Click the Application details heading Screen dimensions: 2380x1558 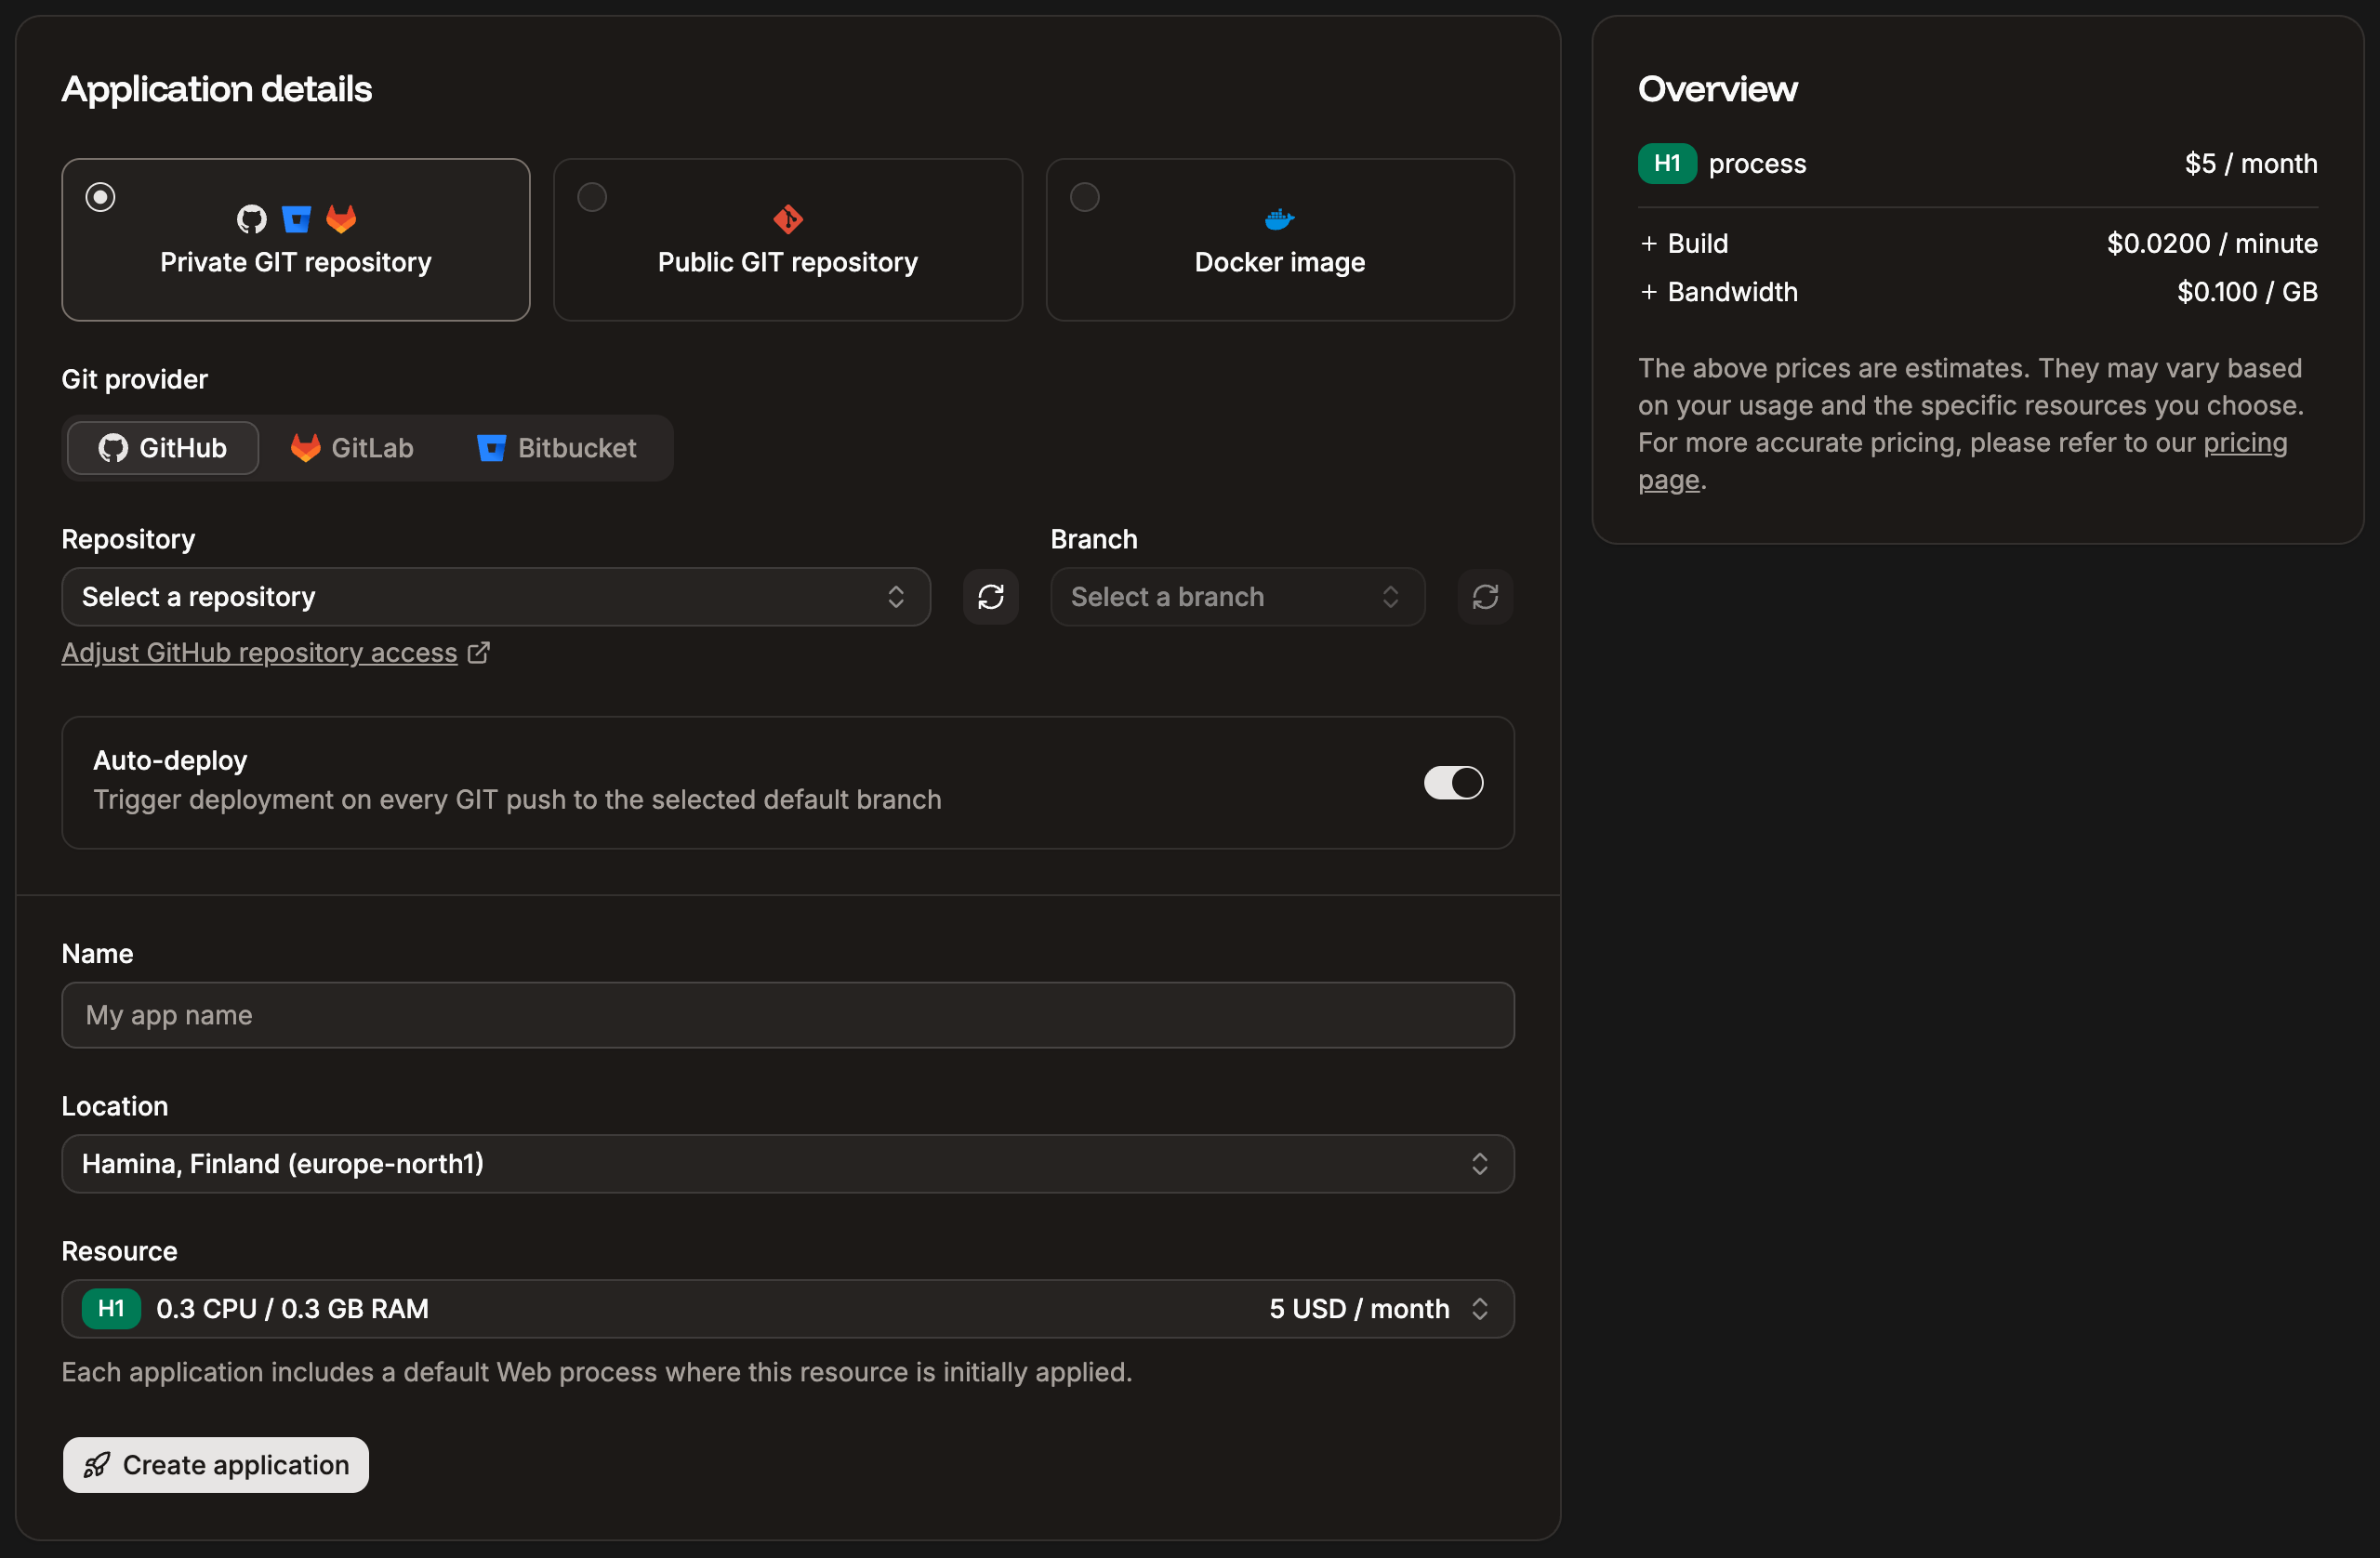217,89
